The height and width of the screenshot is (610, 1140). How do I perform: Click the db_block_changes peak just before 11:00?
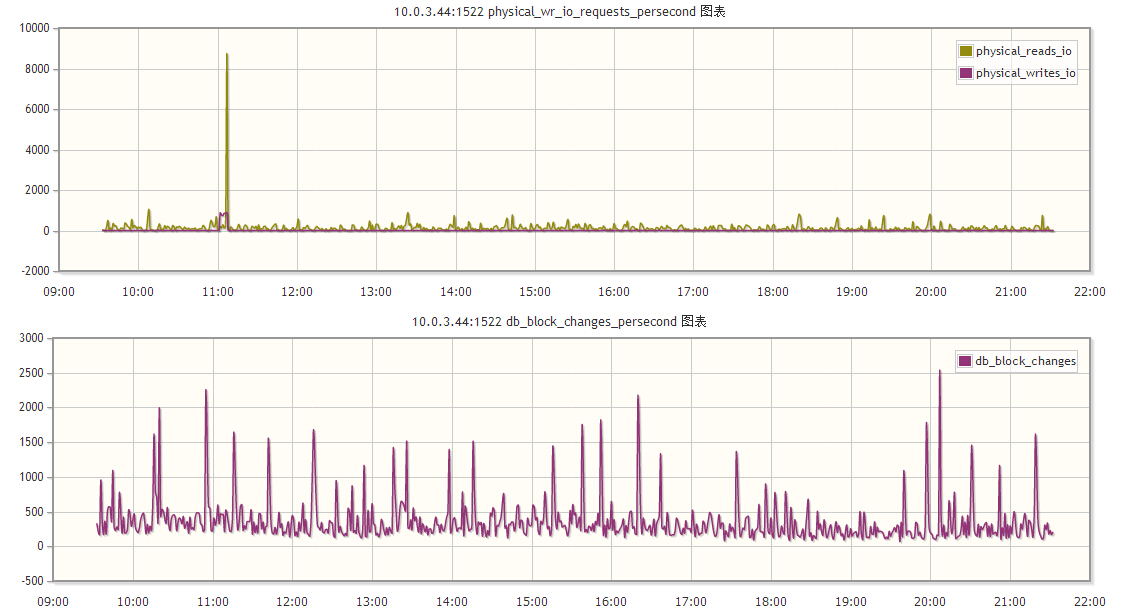pyautogui.click(x=206, y=392)
